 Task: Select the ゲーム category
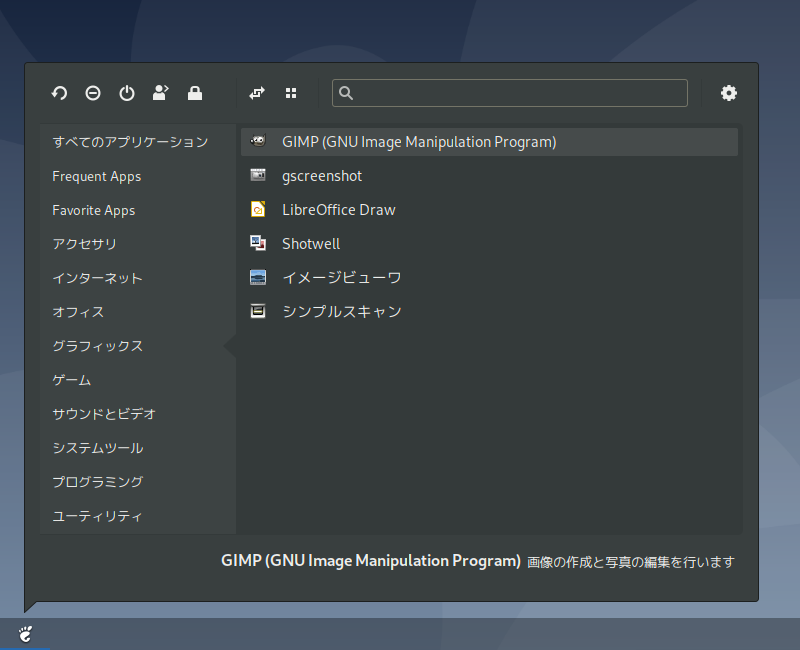coord(71,380)
